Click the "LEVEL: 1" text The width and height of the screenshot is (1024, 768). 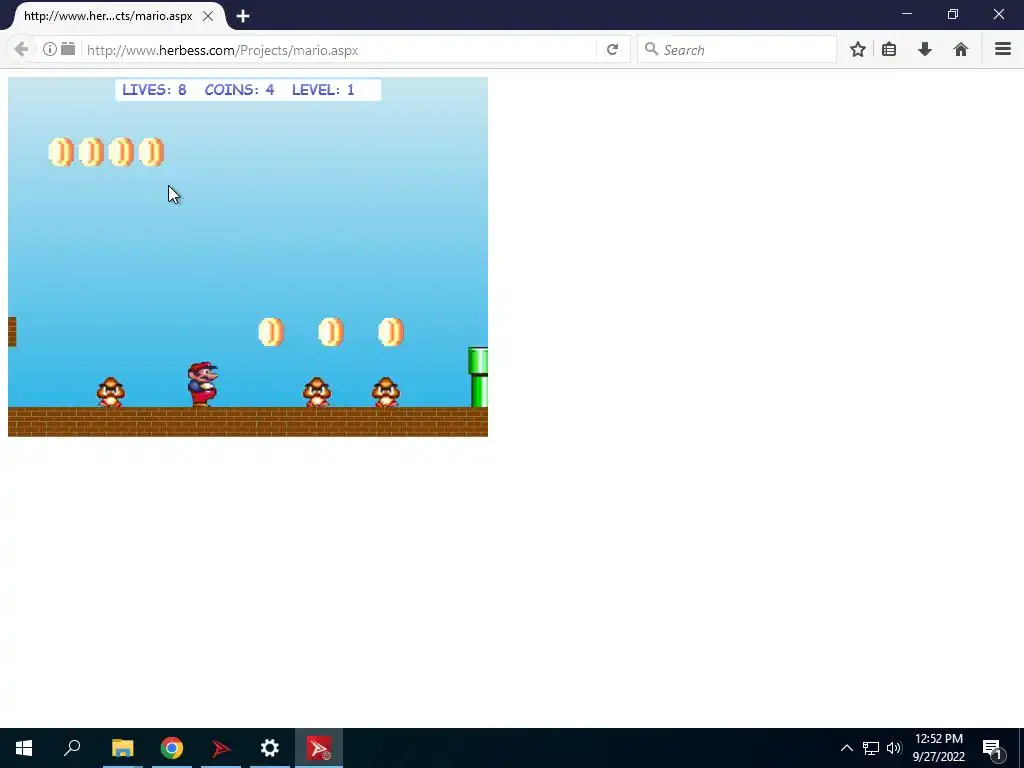pos(323,90)
